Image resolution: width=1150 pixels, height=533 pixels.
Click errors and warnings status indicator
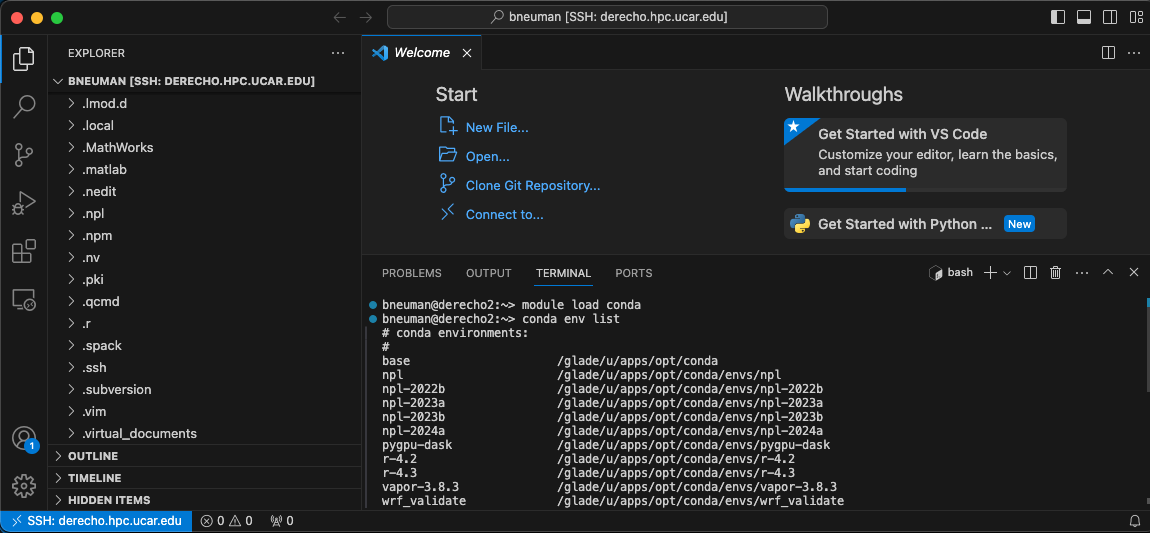227,521
